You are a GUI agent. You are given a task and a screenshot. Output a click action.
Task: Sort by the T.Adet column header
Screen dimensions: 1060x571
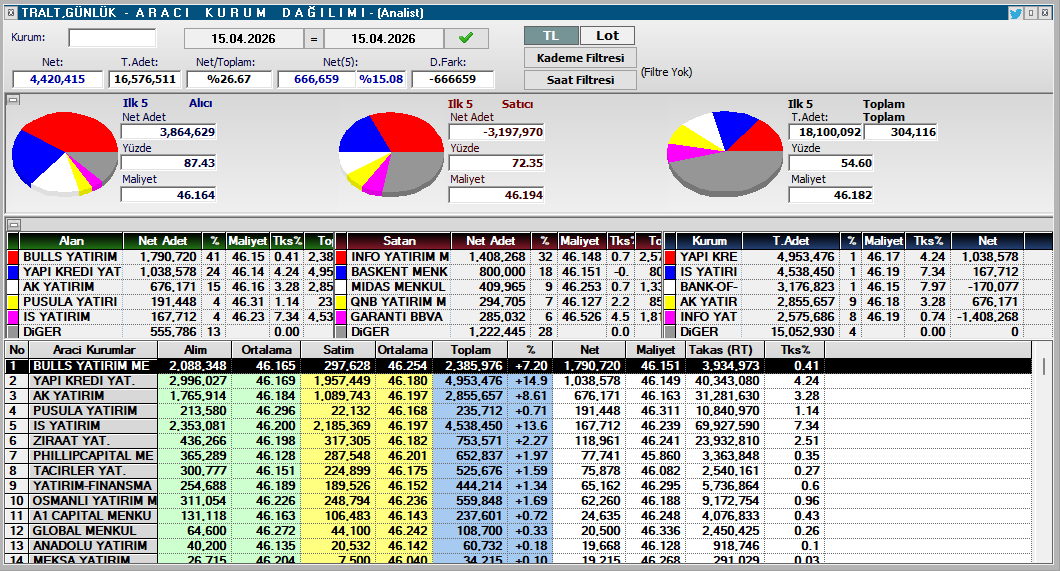click(791, 241)
